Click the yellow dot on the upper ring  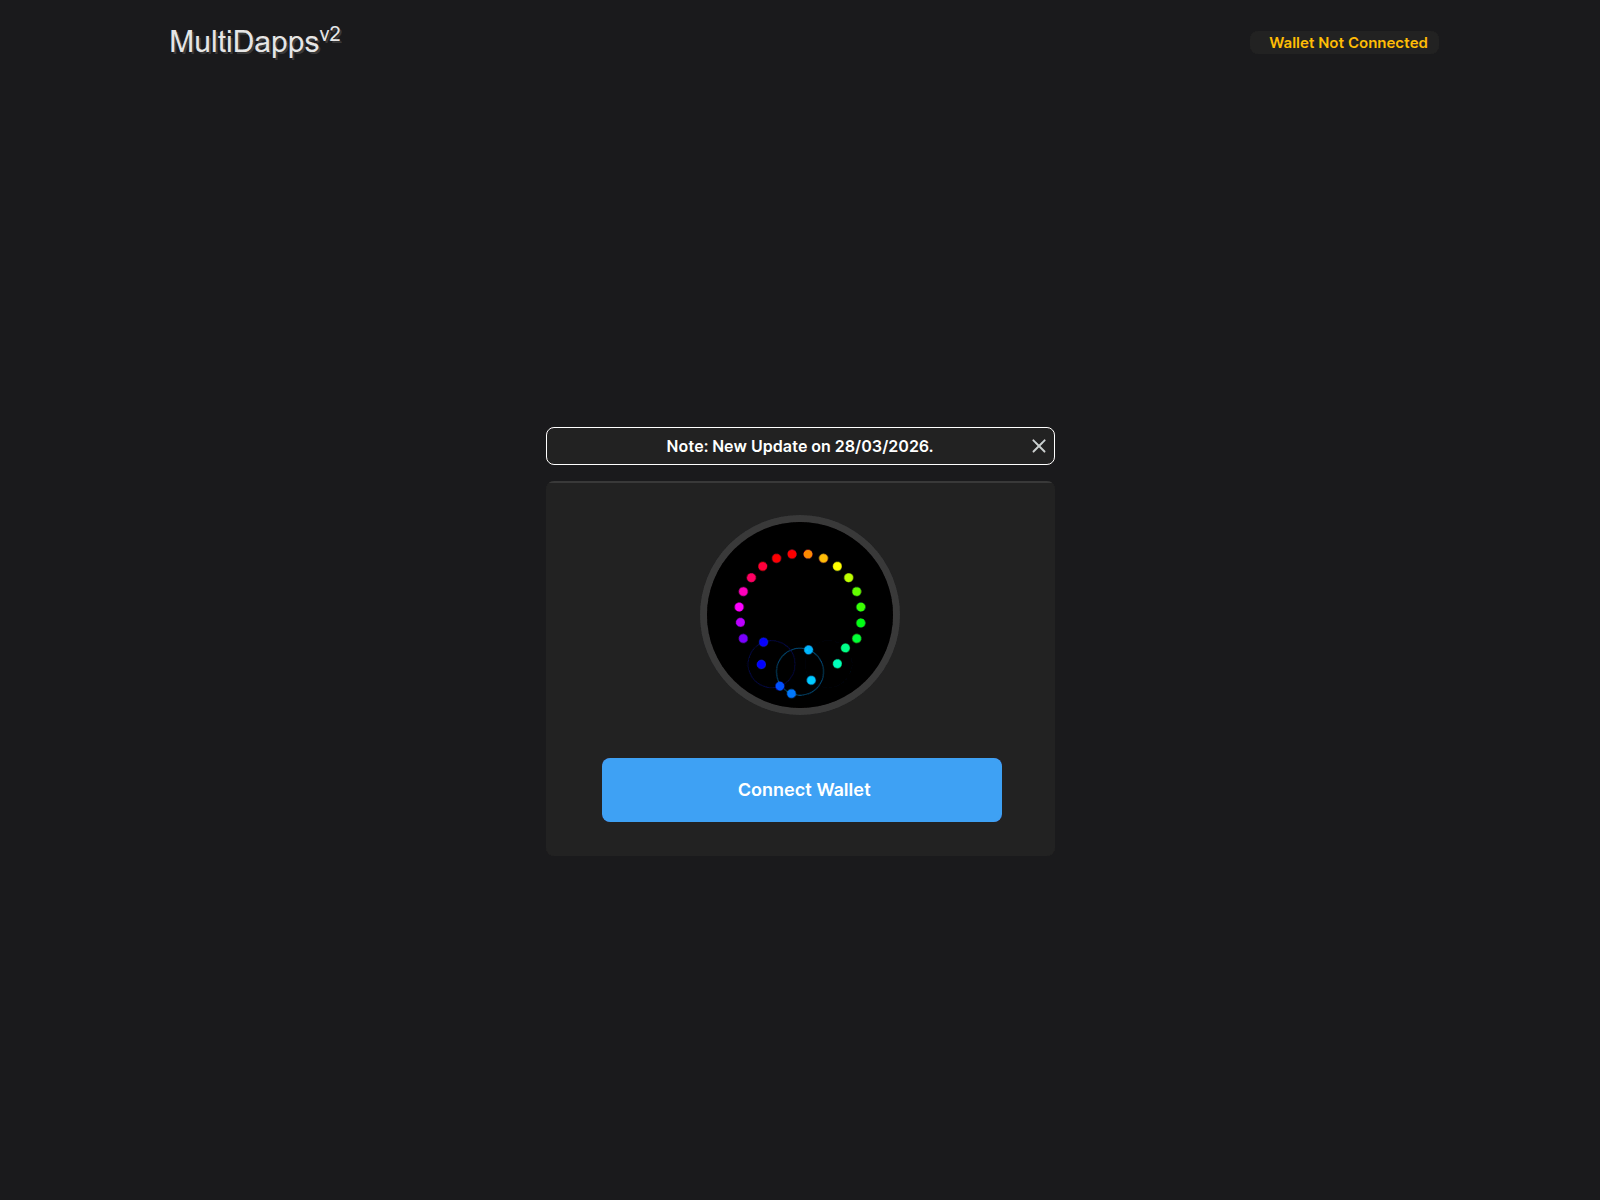pos(837,565)
